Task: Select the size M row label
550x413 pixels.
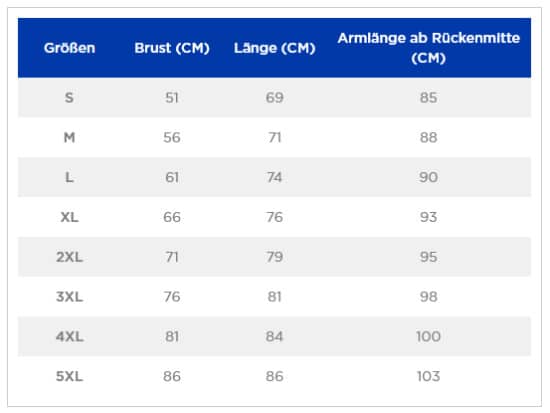Action: point(69,137)
